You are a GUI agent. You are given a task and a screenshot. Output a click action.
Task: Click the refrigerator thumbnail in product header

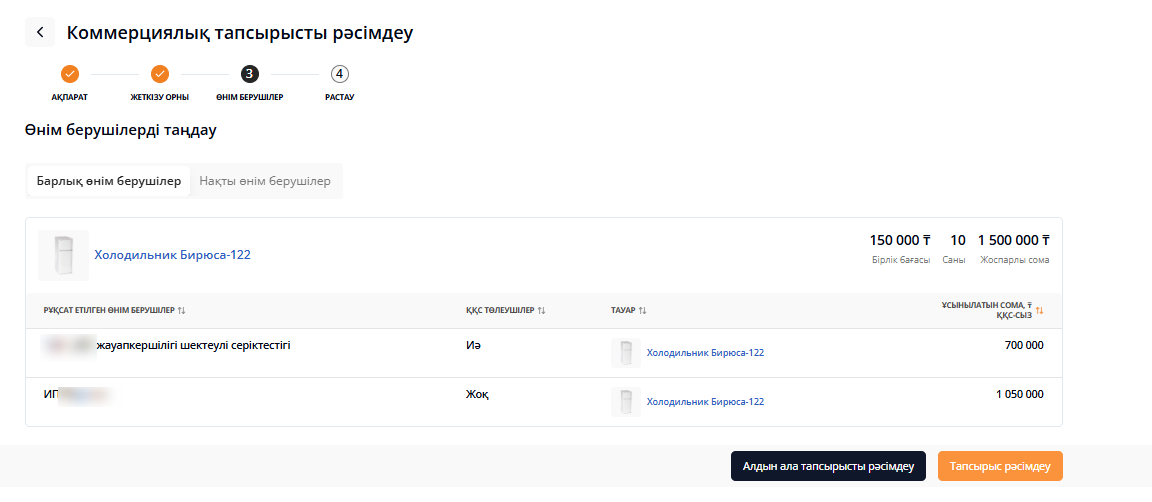click(x=63, y=255)
